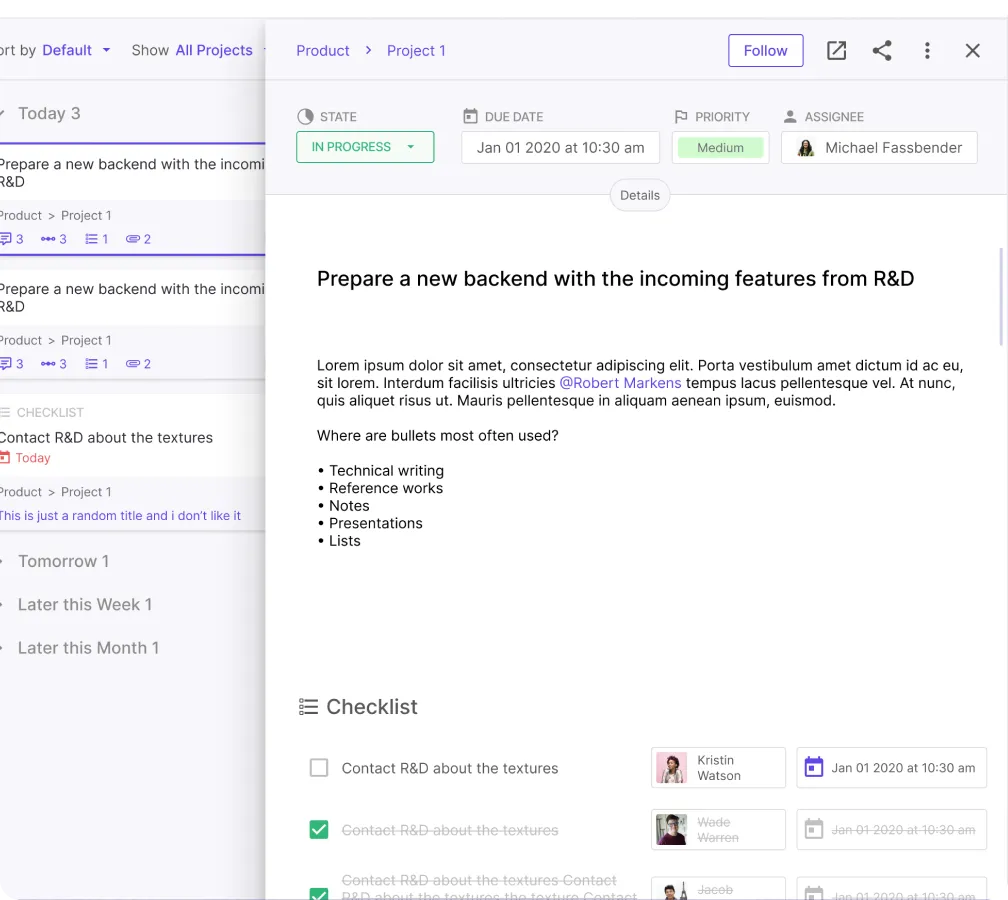1008x900 pixels.
Task: Uncheck the completed Wade Warren checklist item
Action: point(319,829)
